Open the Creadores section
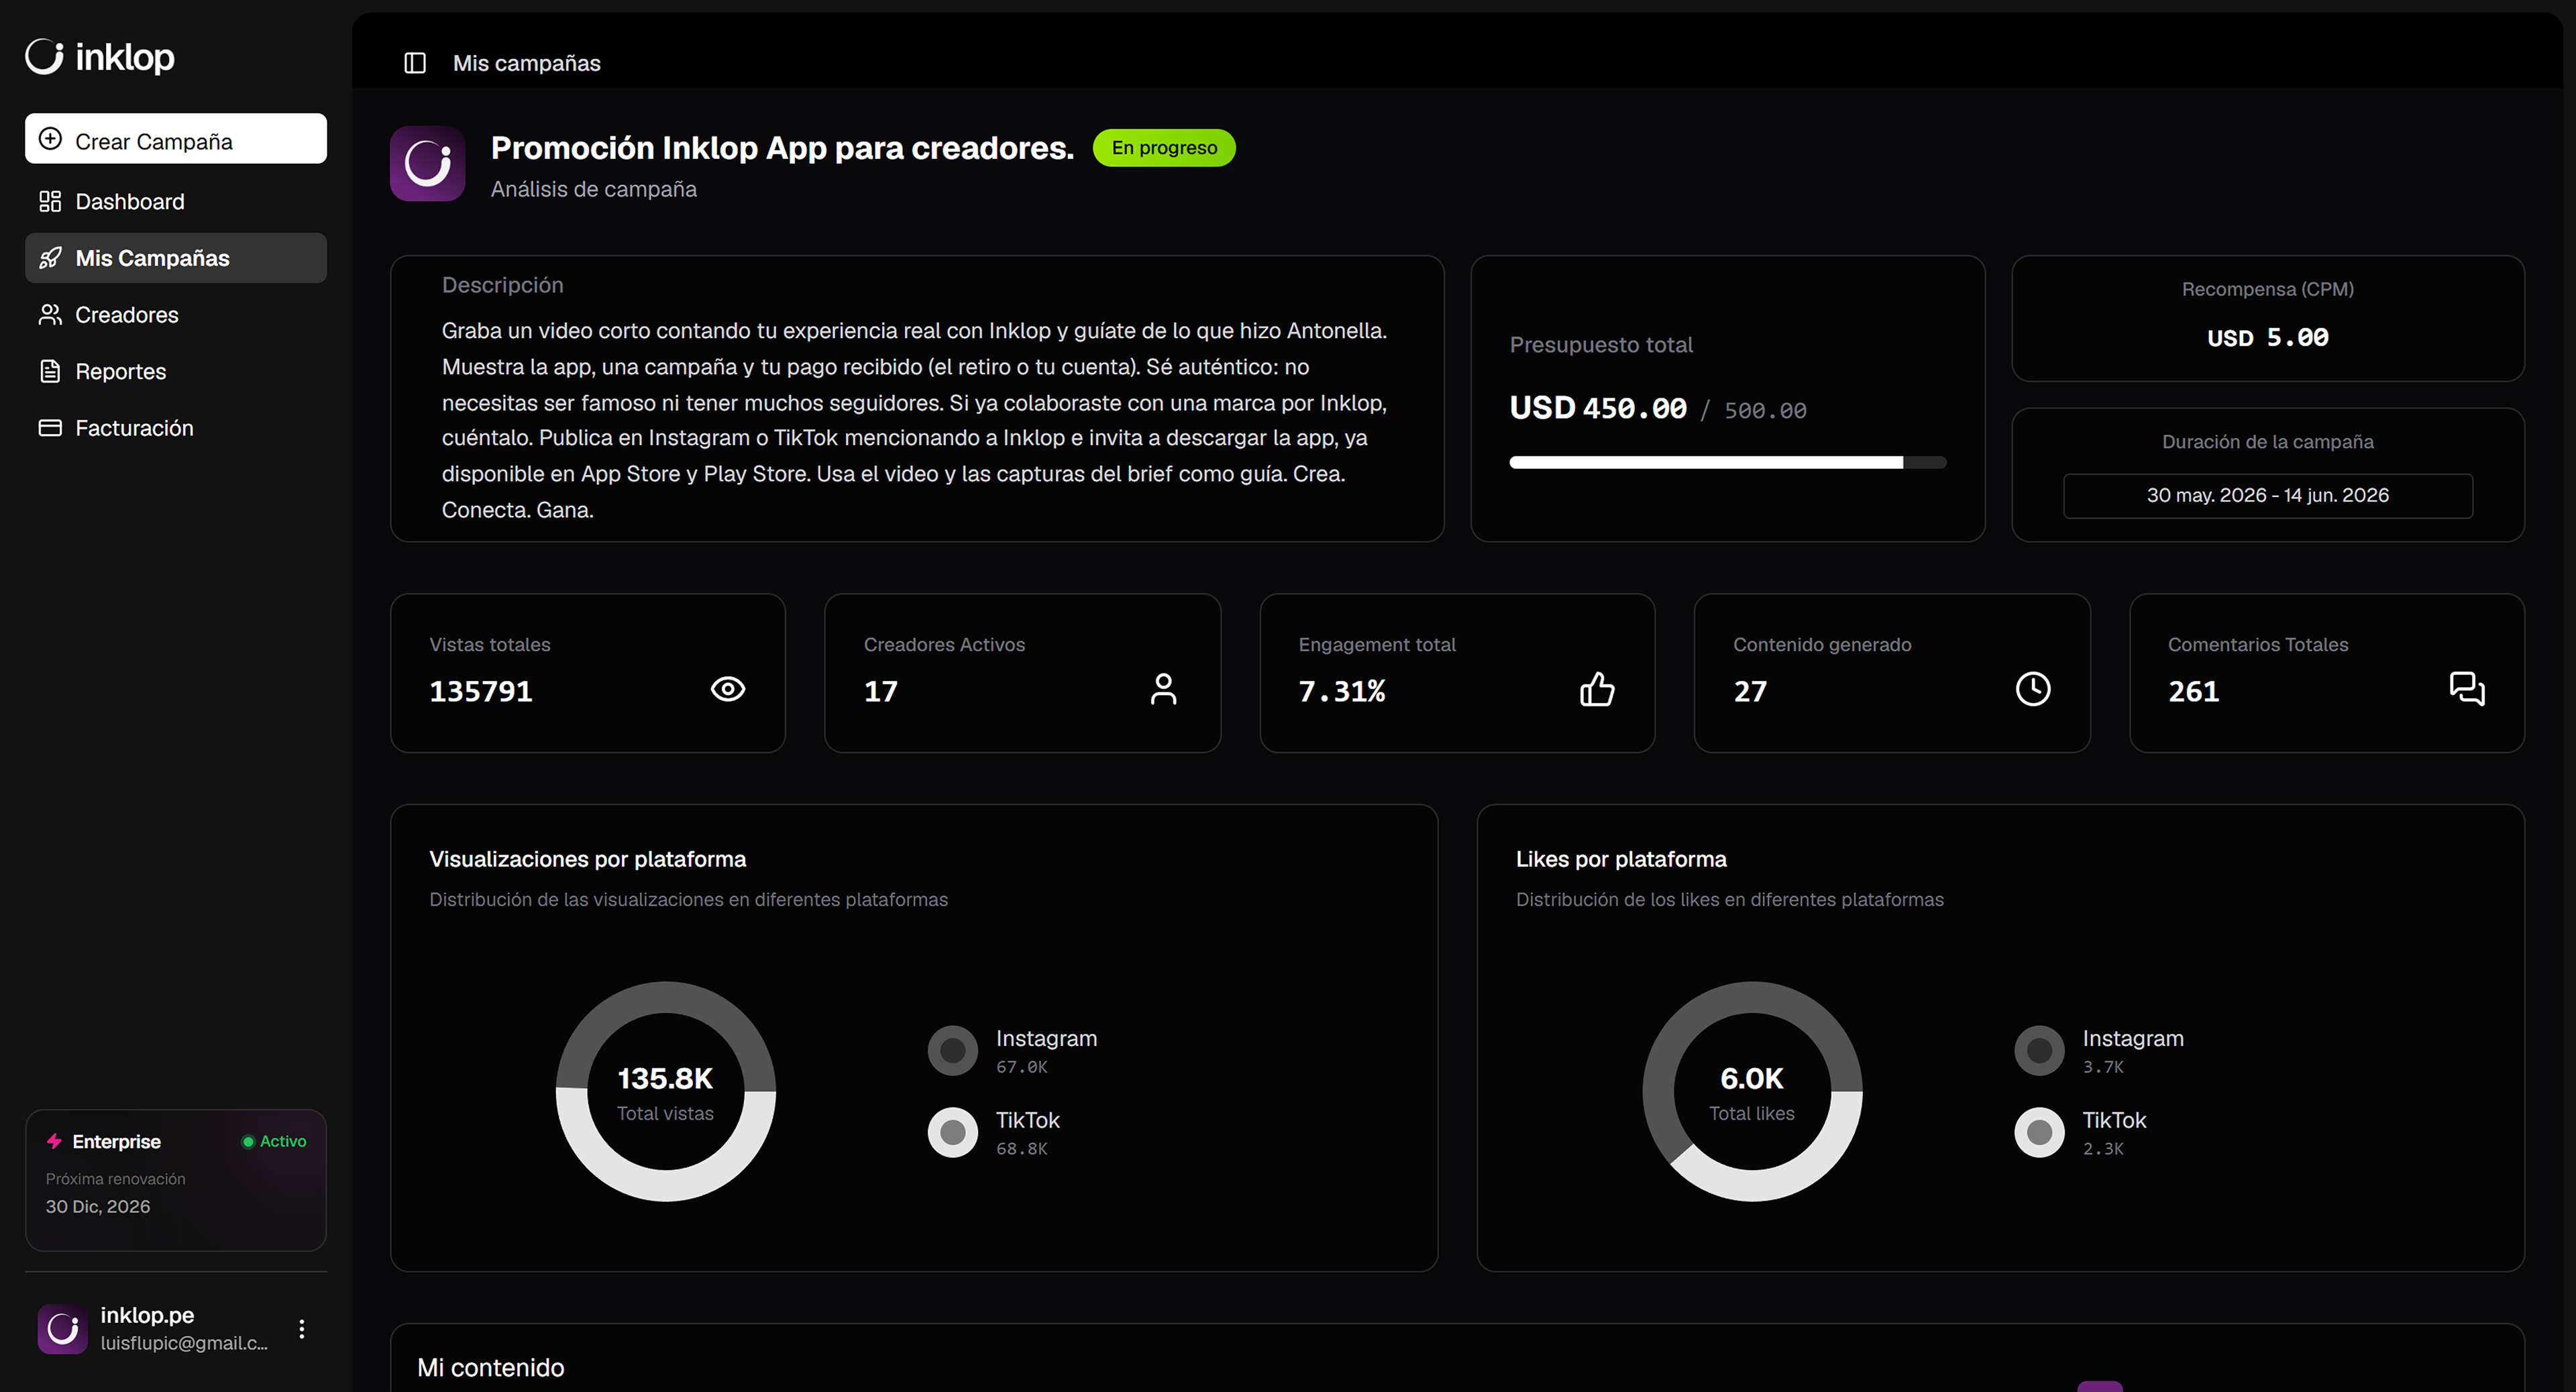 coord(176,315)
